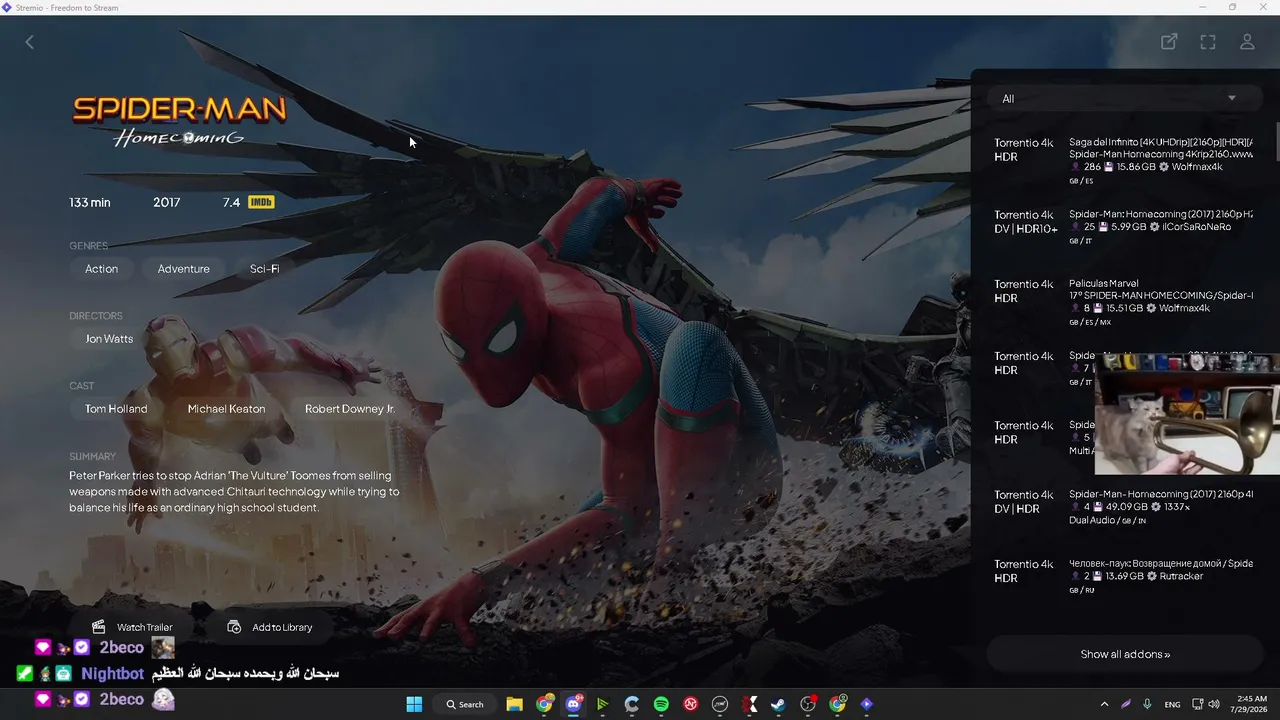The width and height of the screenshot is (1280, 720).
Task: Click the 2017 release year
Action: point(167,202)
